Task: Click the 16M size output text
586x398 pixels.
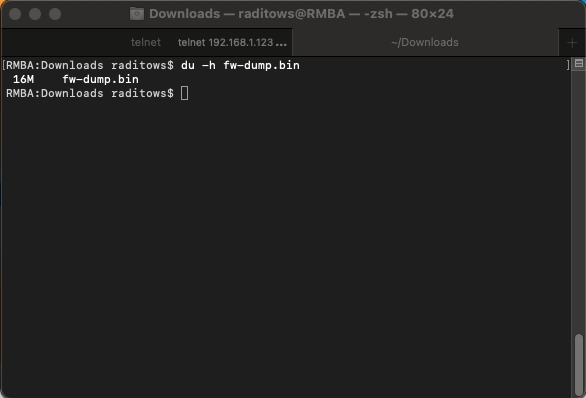Action: coord(24,79)
